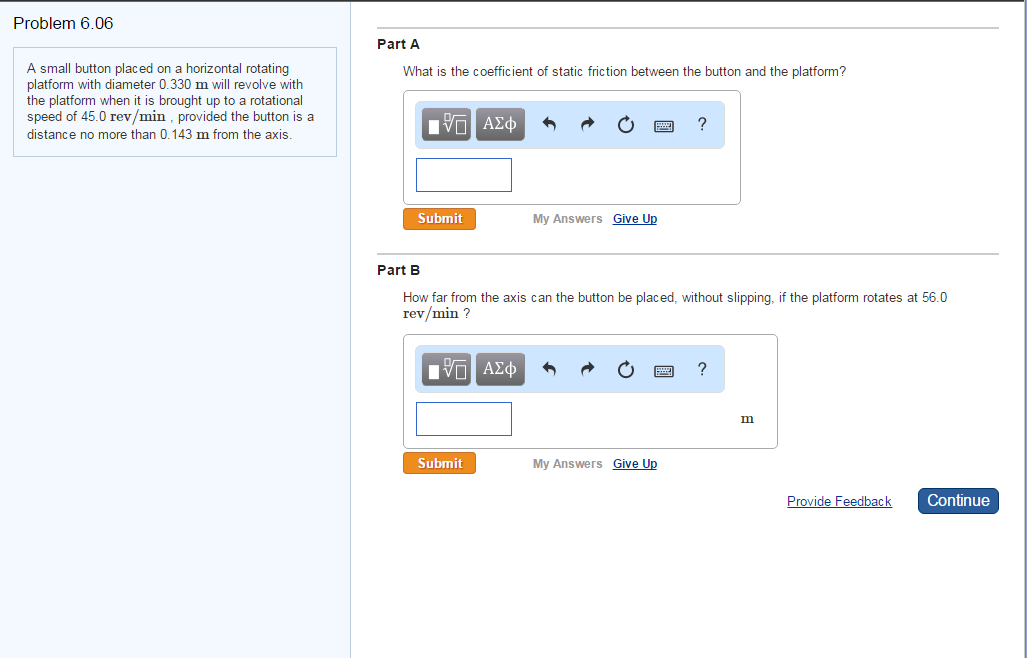Screen dimensions: 1027x658
Task: Click the Continue button
Action: pyautogui.click(x=957, y=500)
